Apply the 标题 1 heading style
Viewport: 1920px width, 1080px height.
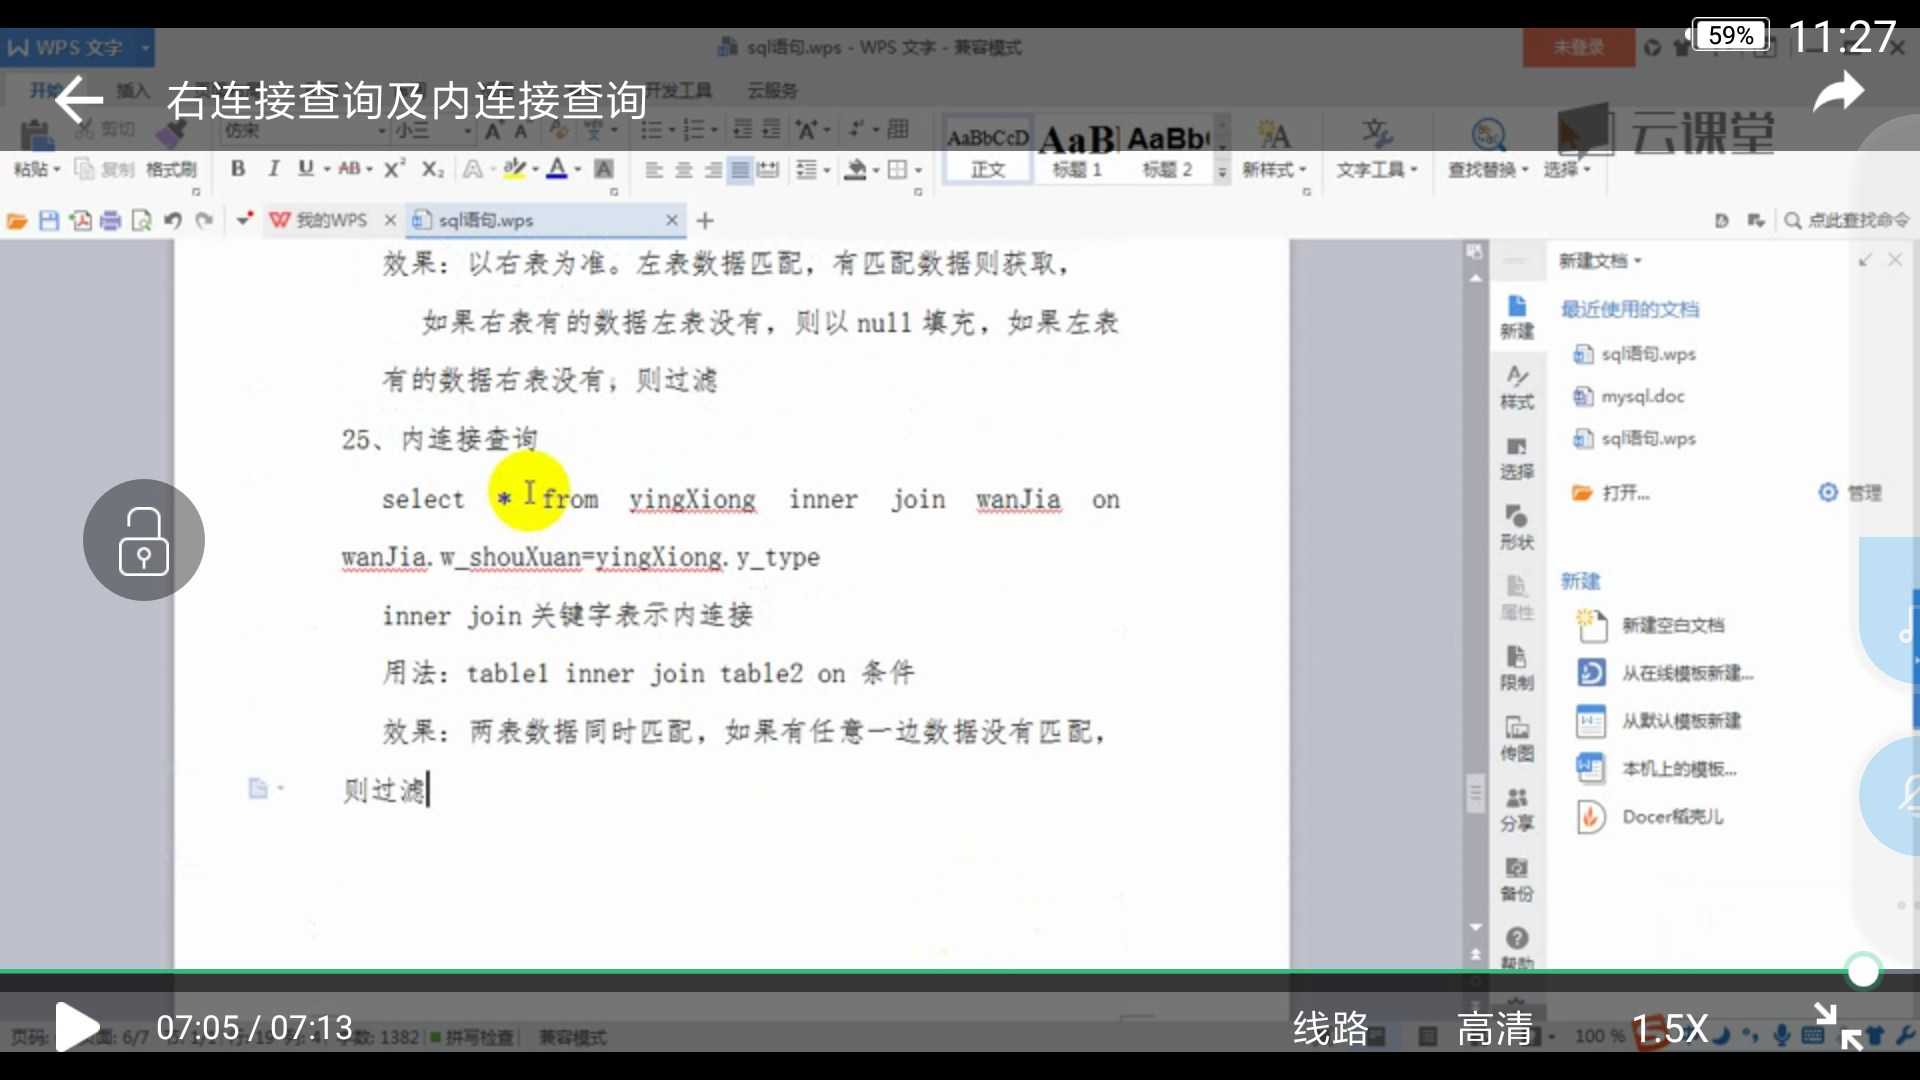tap(1077, 152)
